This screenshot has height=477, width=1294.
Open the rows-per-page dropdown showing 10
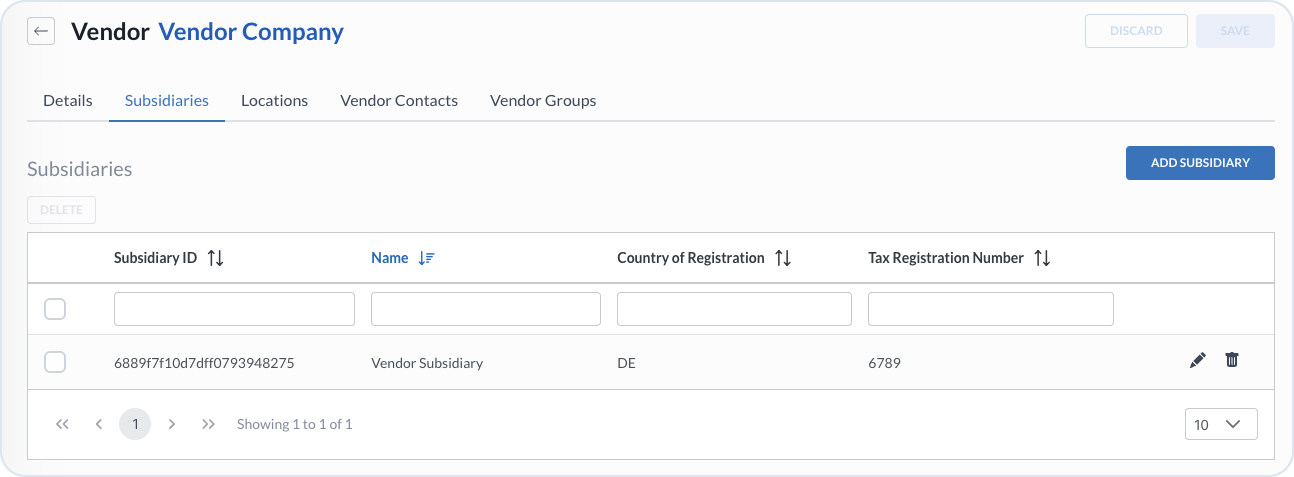(1220, 424)
